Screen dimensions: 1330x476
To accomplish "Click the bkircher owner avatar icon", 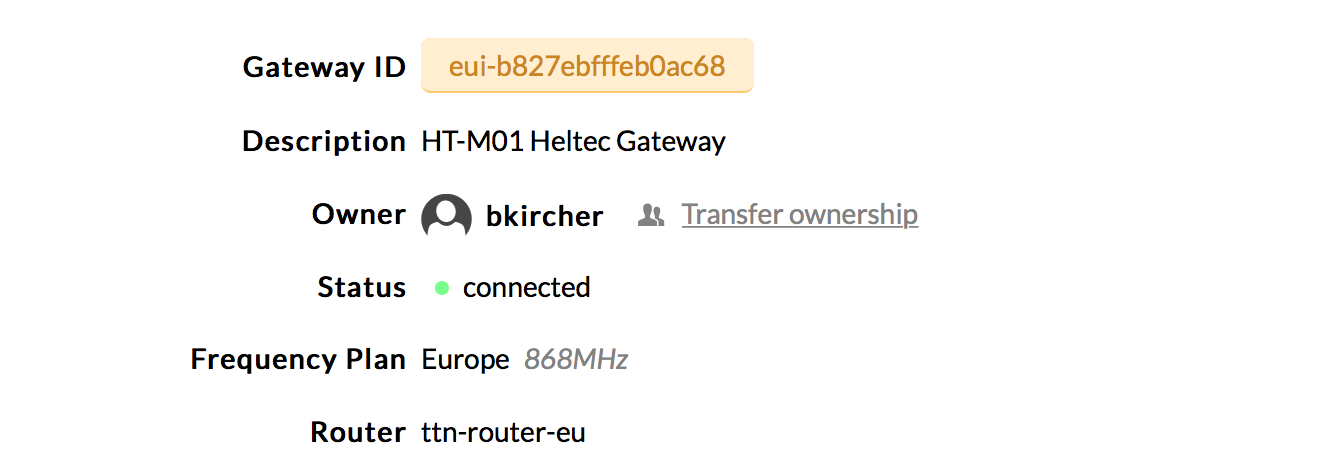I will pyautogui.click(x=446, y=216).
